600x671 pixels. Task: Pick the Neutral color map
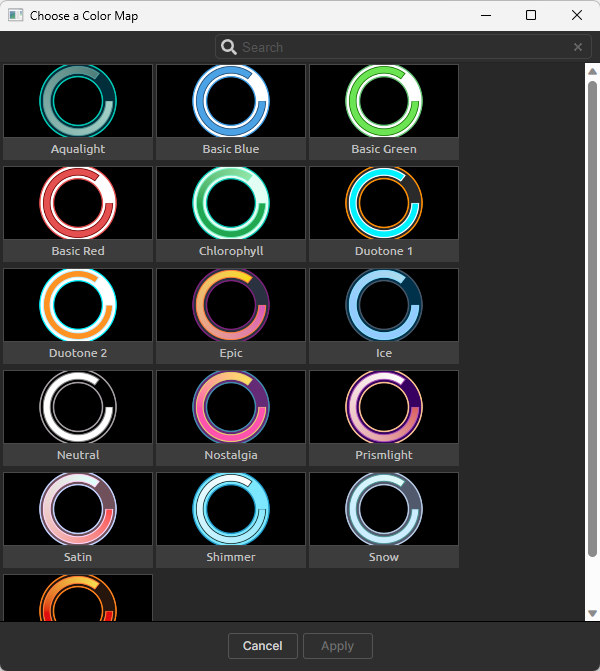(78, 418)
